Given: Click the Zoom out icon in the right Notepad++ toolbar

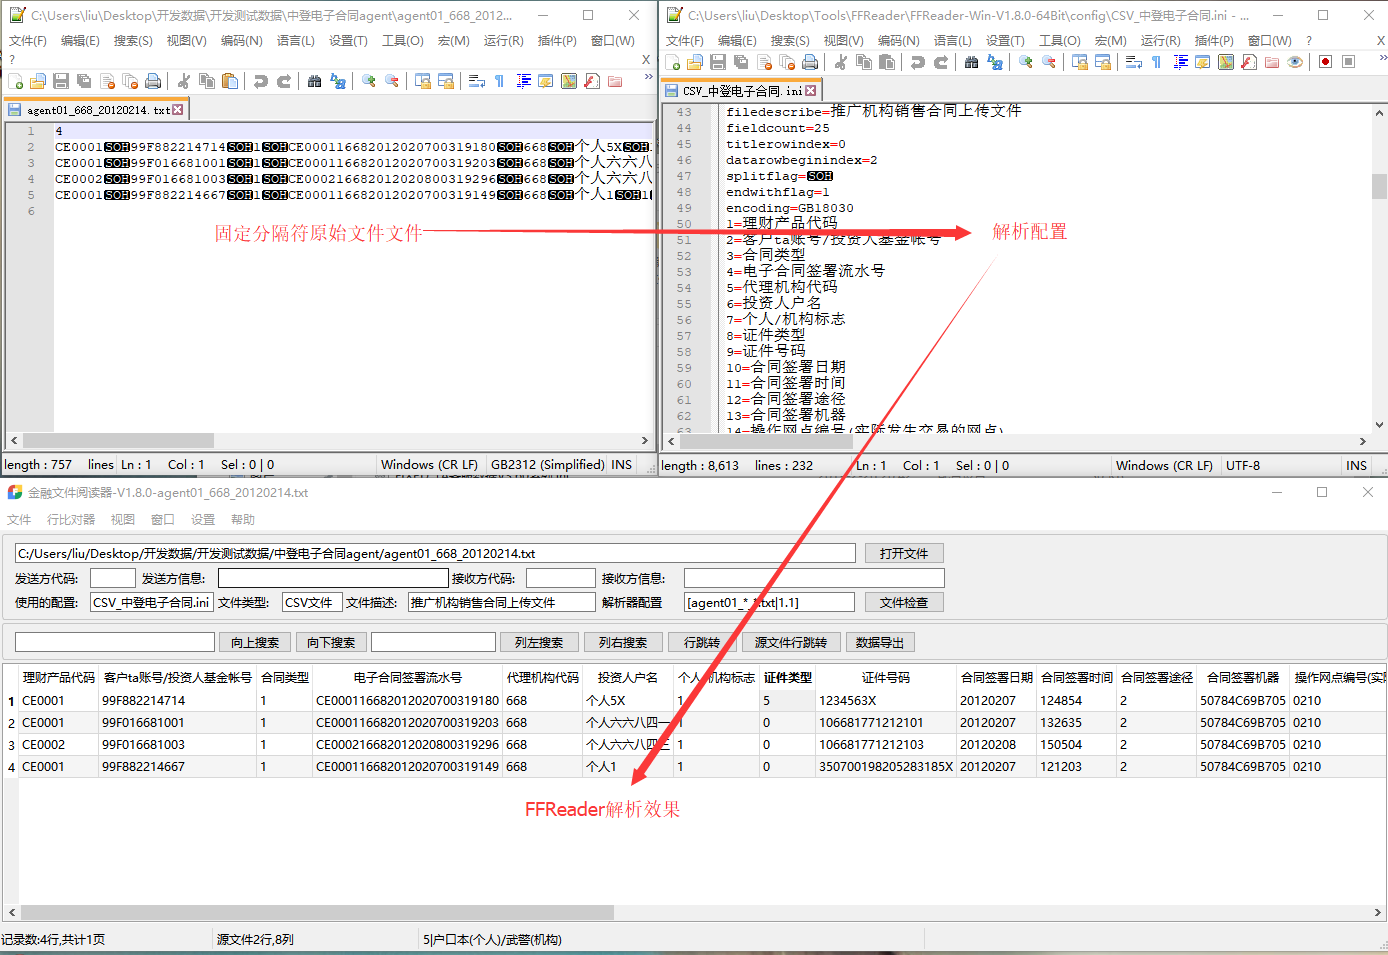Looking at the screenshot, I should click(x=1049, y=62).
